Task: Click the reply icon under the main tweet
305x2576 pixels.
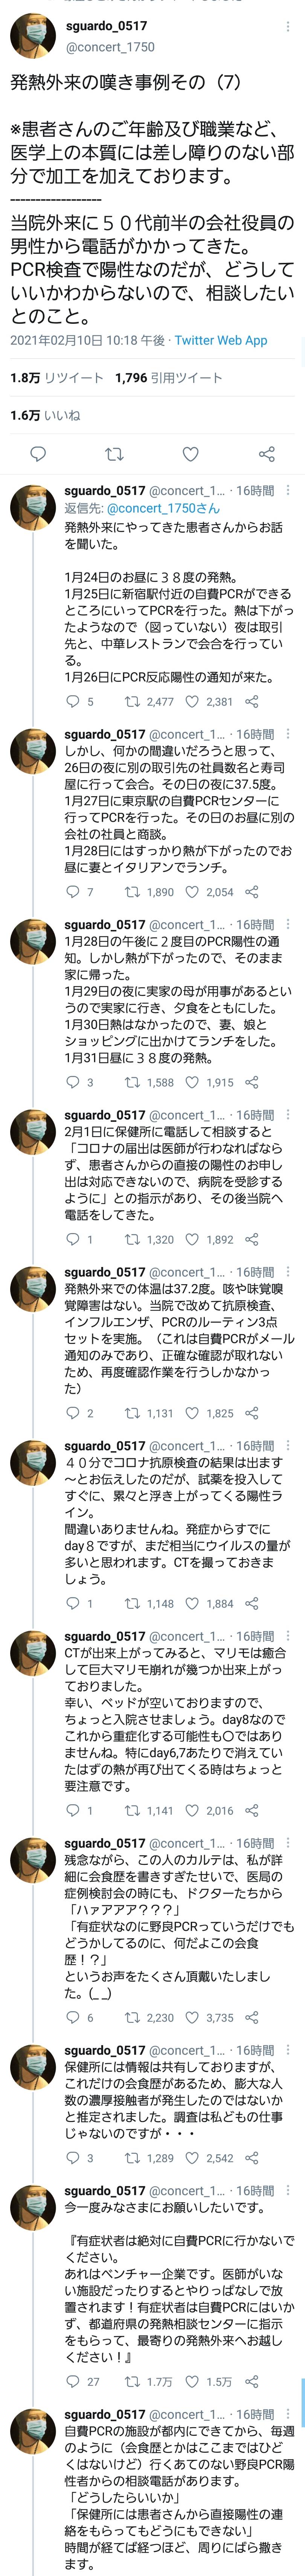Action: click(38, 454)
